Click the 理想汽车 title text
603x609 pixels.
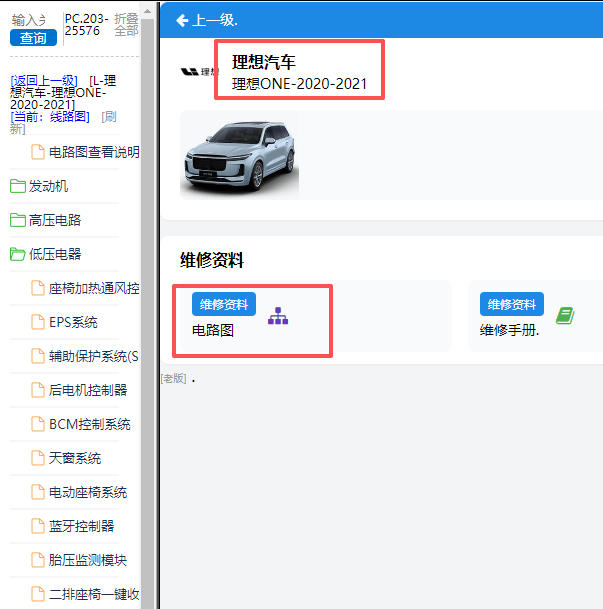pyautogui.click(x=264, y=62)
